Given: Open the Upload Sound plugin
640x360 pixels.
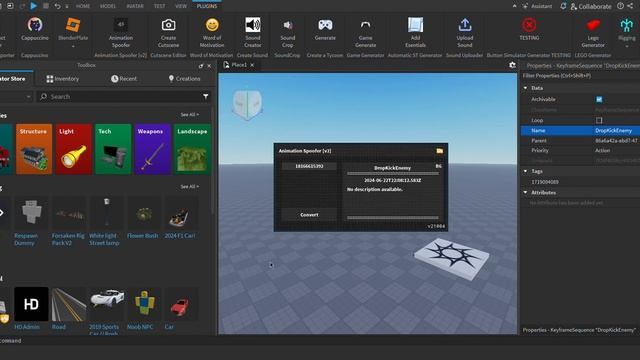Looking at the screenshot, I should click(464, 32).
